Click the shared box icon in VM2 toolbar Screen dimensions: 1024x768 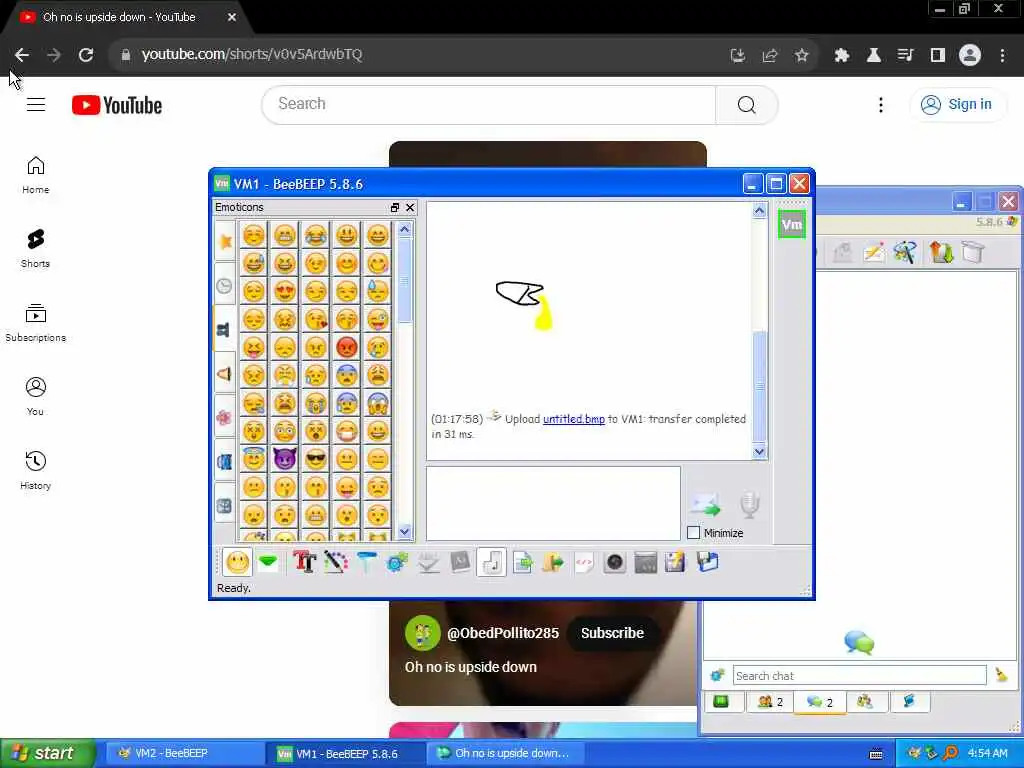[972, 252]
